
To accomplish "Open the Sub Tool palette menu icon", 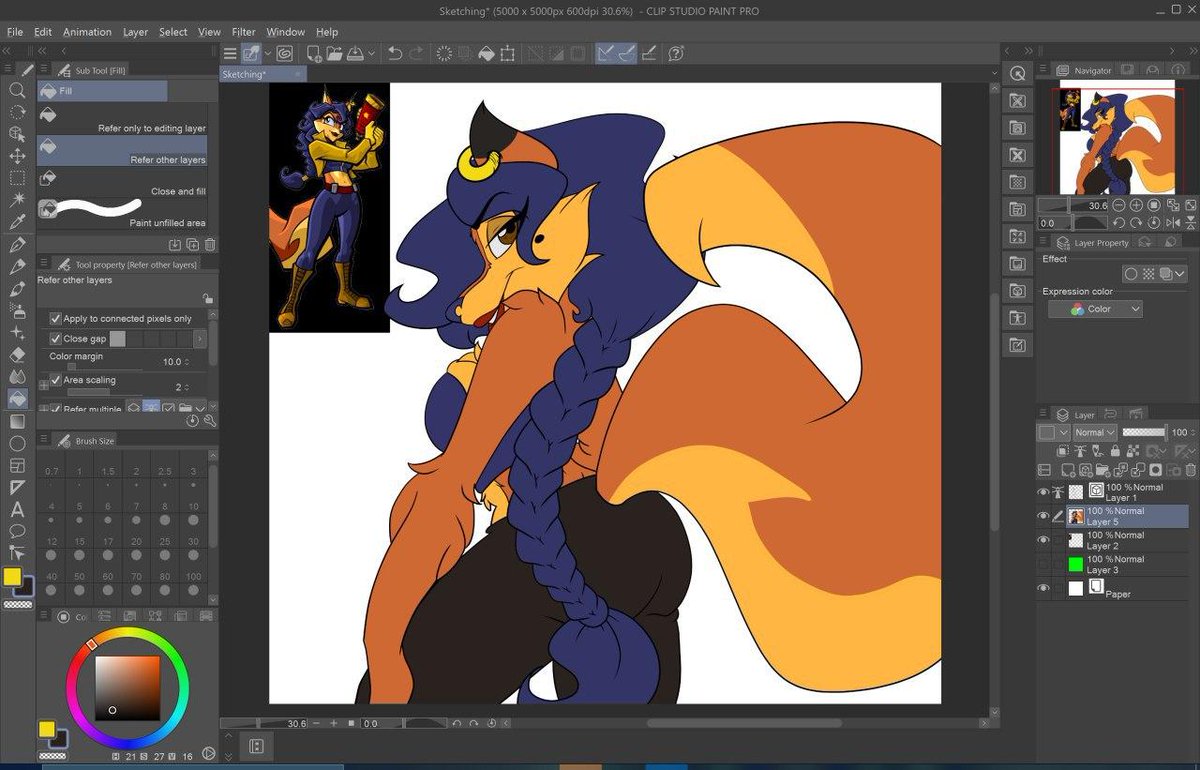I will (x=44, y=70).
